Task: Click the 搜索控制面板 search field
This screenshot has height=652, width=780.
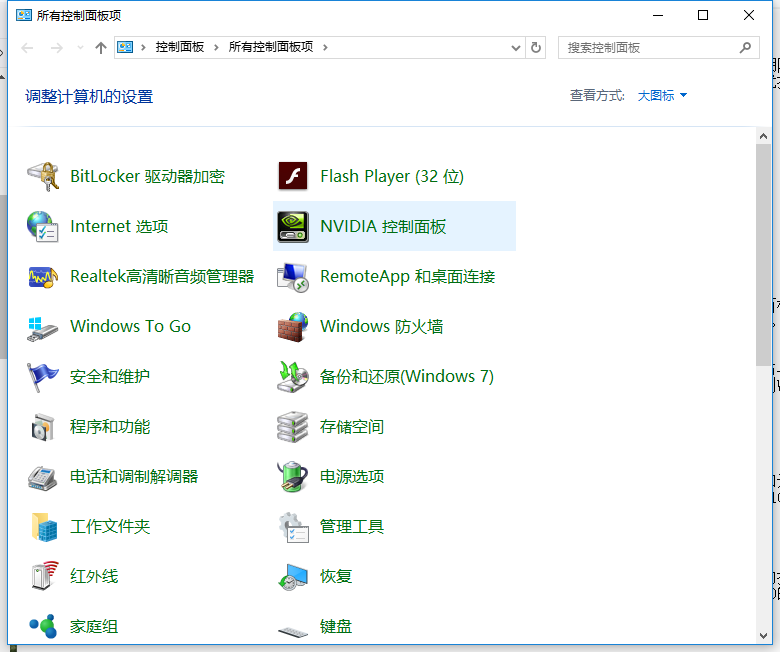Action: [650, 47]
